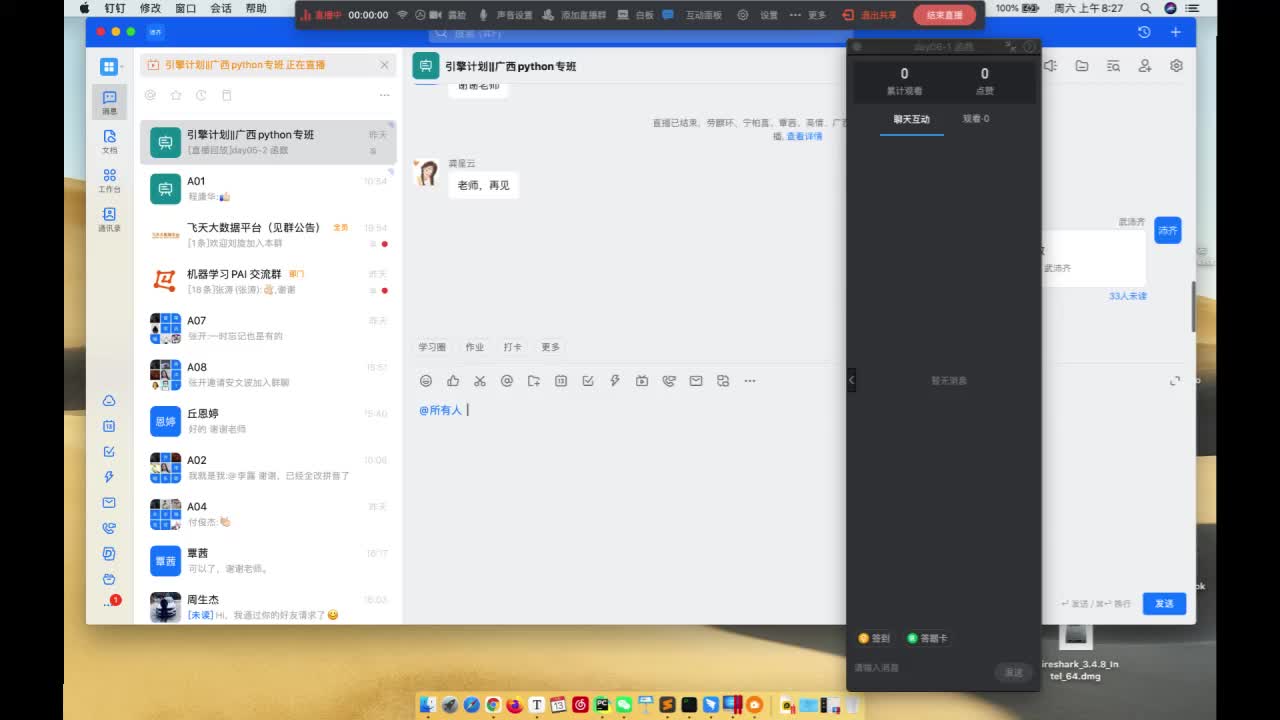Search chat history in the group header
Image resolution: width=1280 pixels, height=720 pixels.
click(x=1113, y=66)
